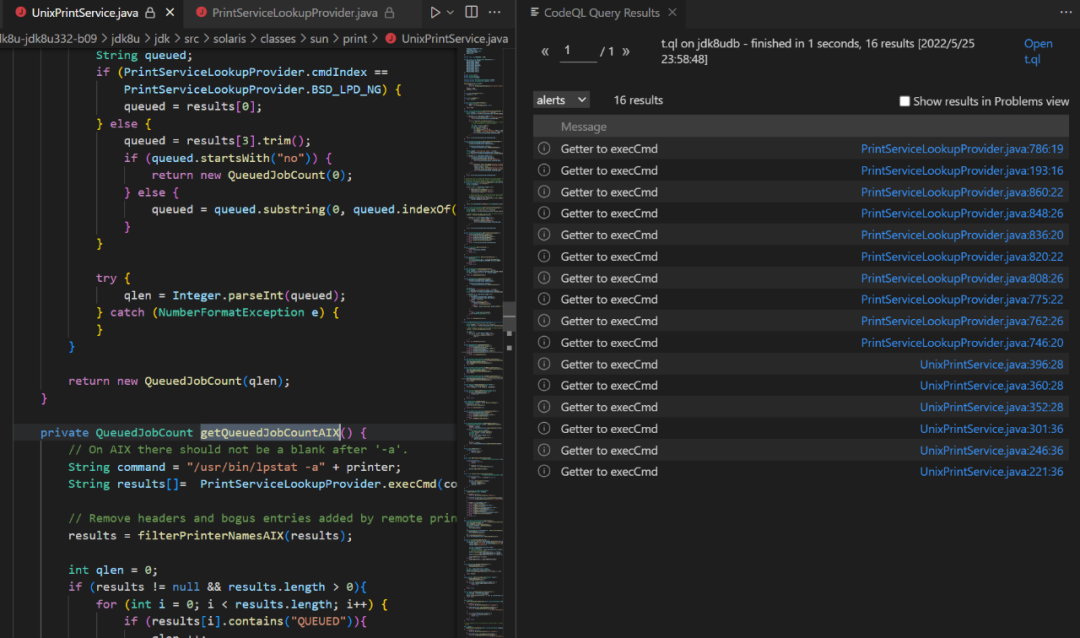Click the Open t.ql link
This screenshot has width=1080, height=638.
click(1038, 51)
